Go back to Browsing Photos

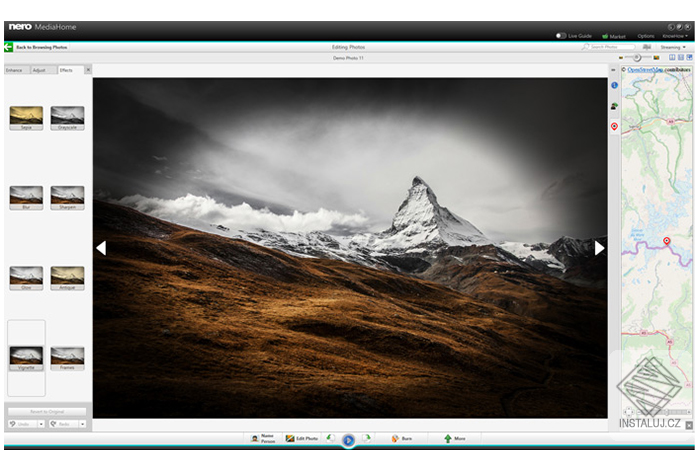click(42, 47)
